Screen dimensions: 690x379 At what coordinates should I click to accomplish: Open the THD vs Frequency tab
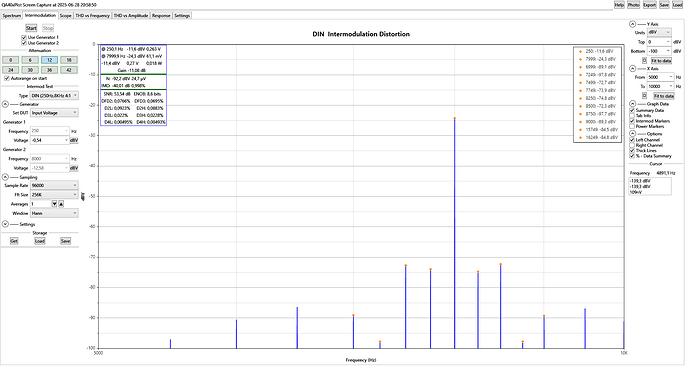pos(92,15)
